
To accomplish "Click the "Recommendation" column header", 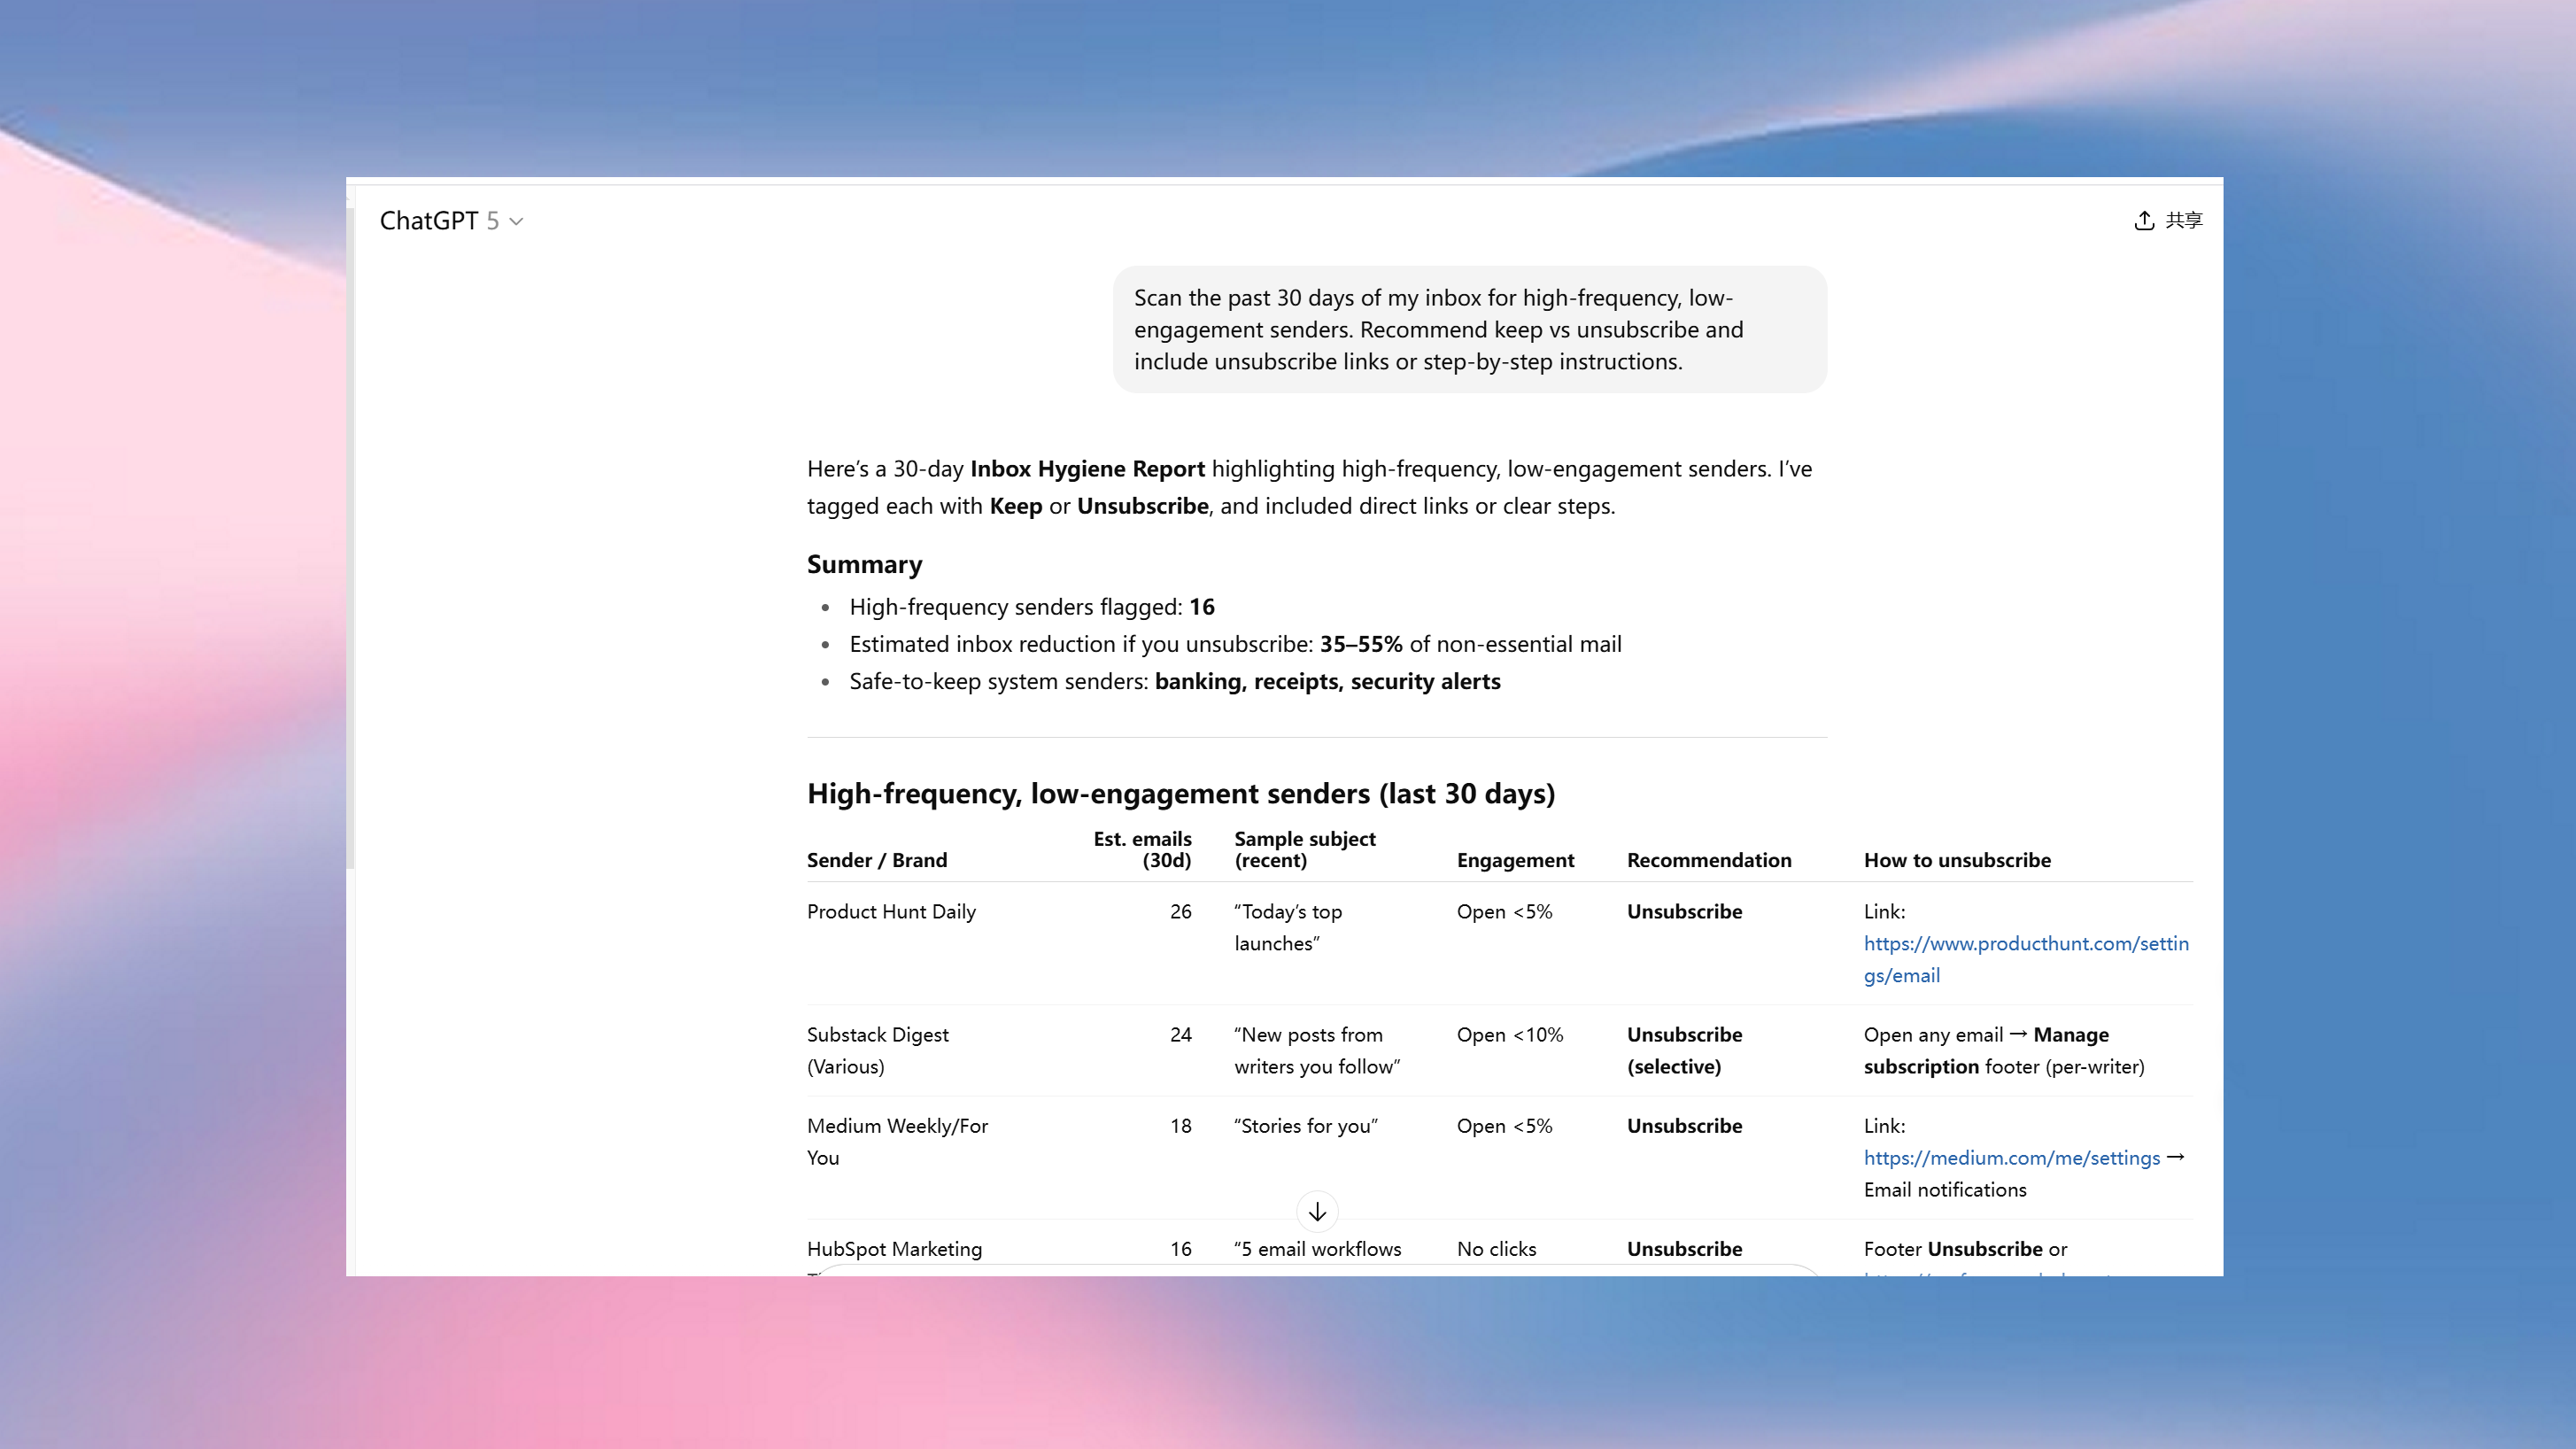I will coord(1708,860).
